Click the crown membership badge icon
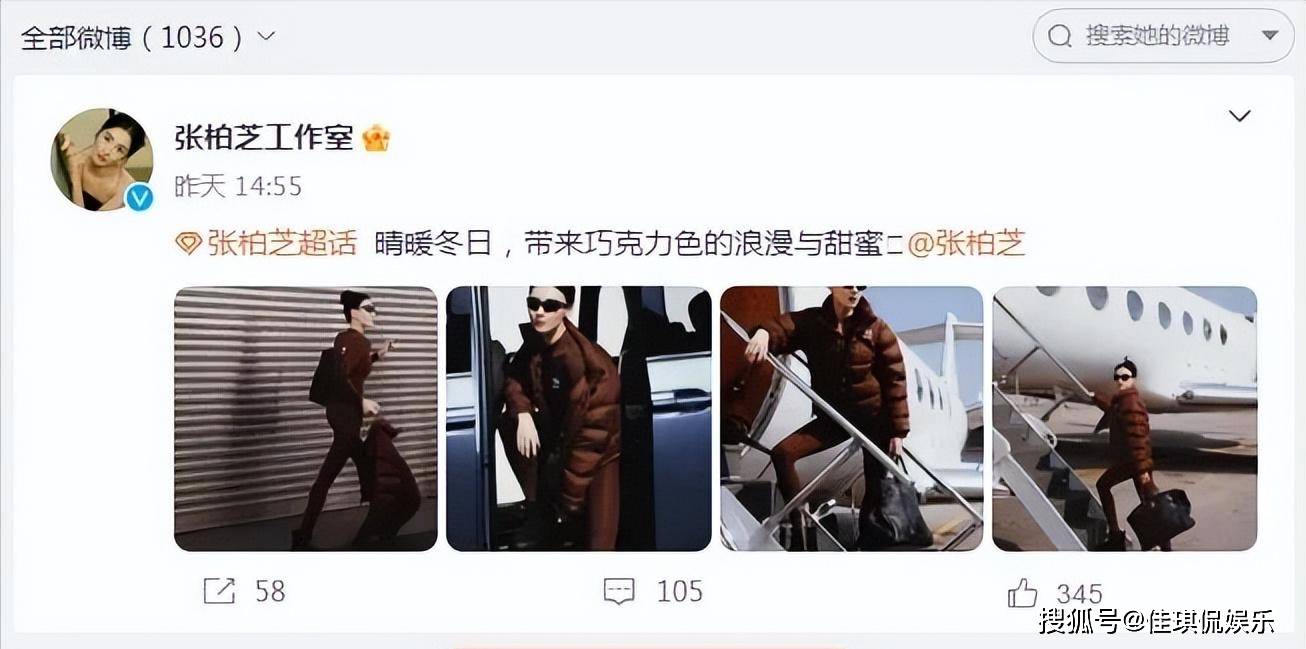This screenshot has height=649, width=1306. [375, 138]
